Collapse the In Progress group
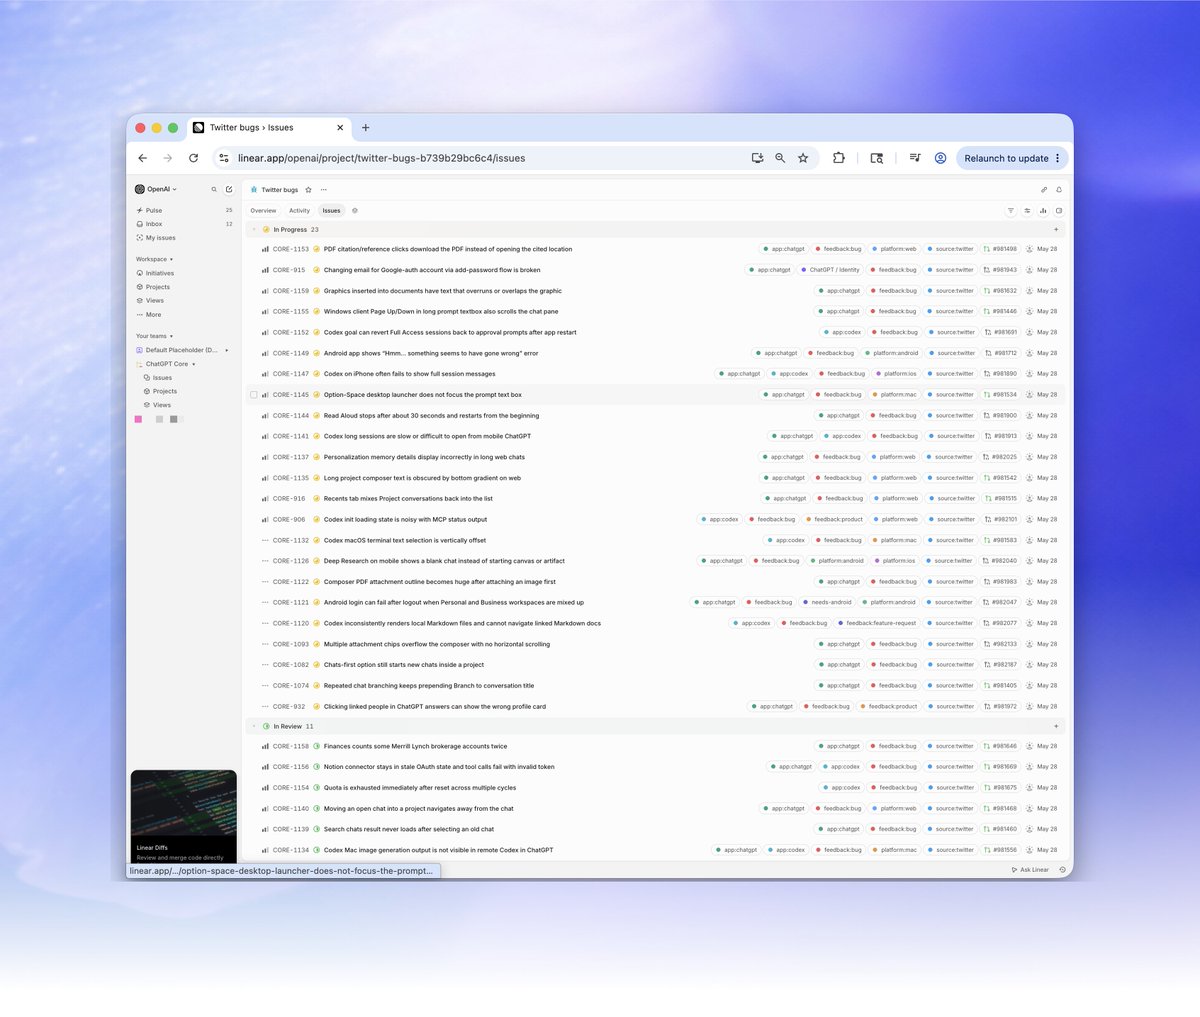 (x=254, y=230)
